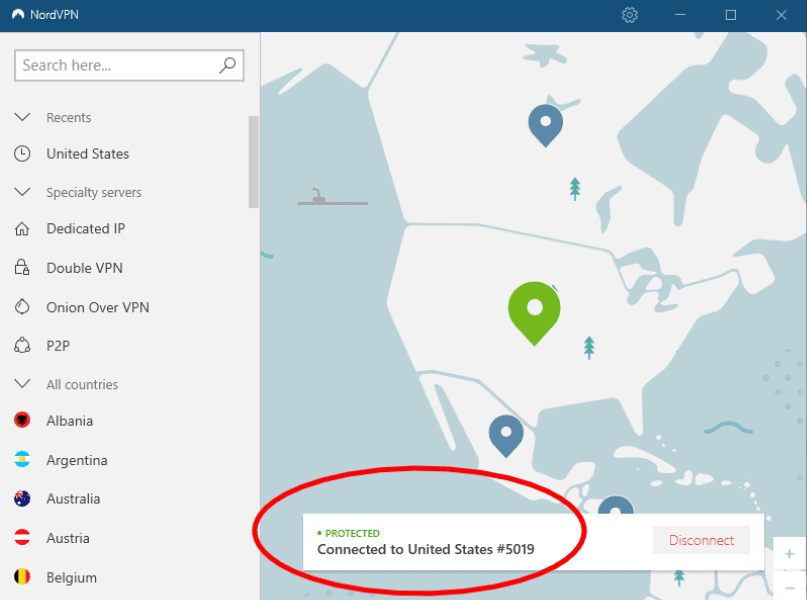Screen dimensions: 807x600
Task: Disconnect from the VPN server
Action: [701, 540]
